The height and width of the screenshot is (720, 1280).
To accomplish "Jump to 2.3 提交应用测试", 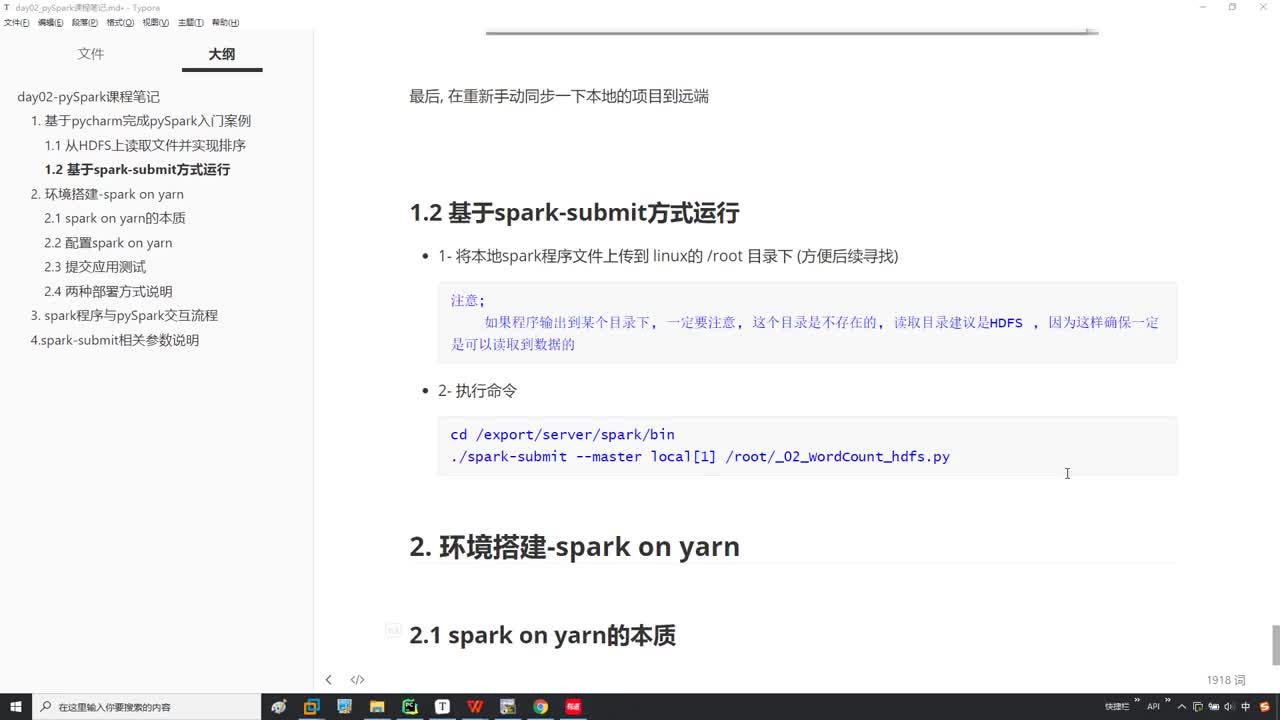I will tap(95, 267).
